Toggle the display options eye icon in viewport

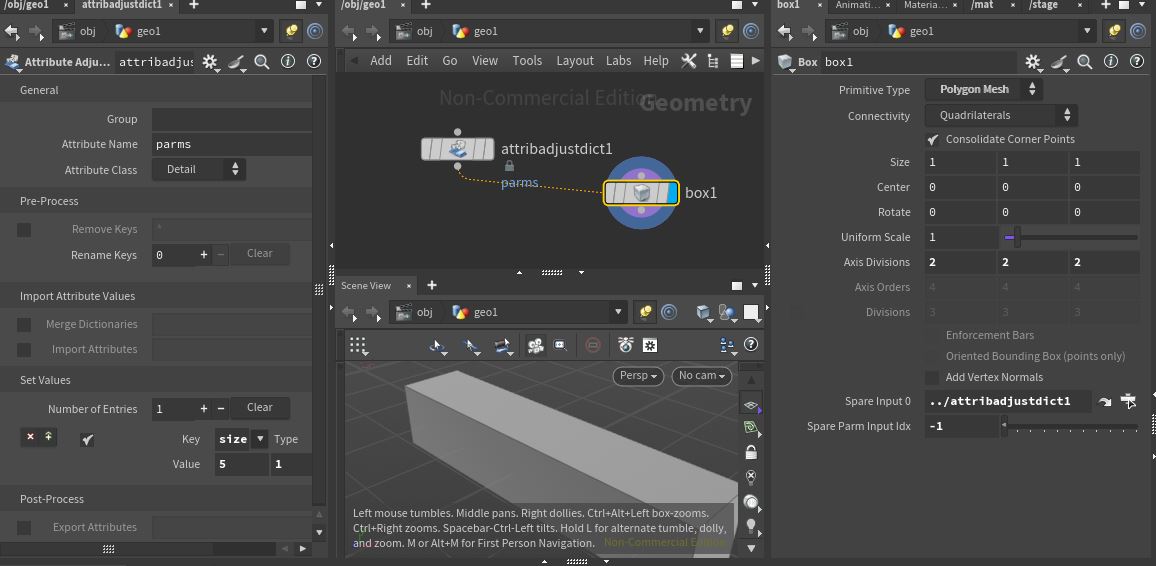tap(750, 405)
